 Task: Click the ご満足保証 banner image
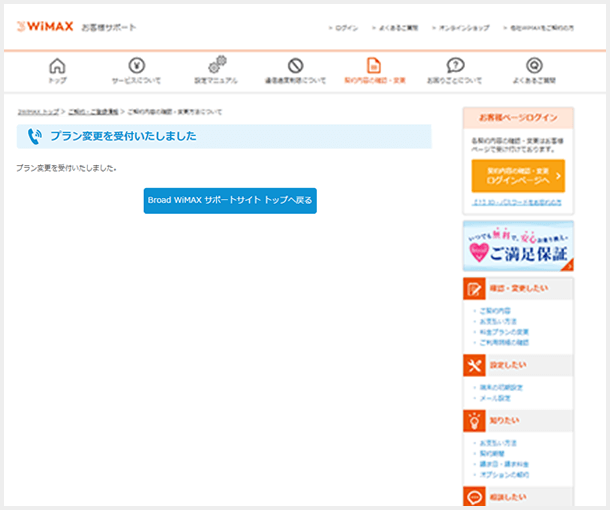pos(518,246)
